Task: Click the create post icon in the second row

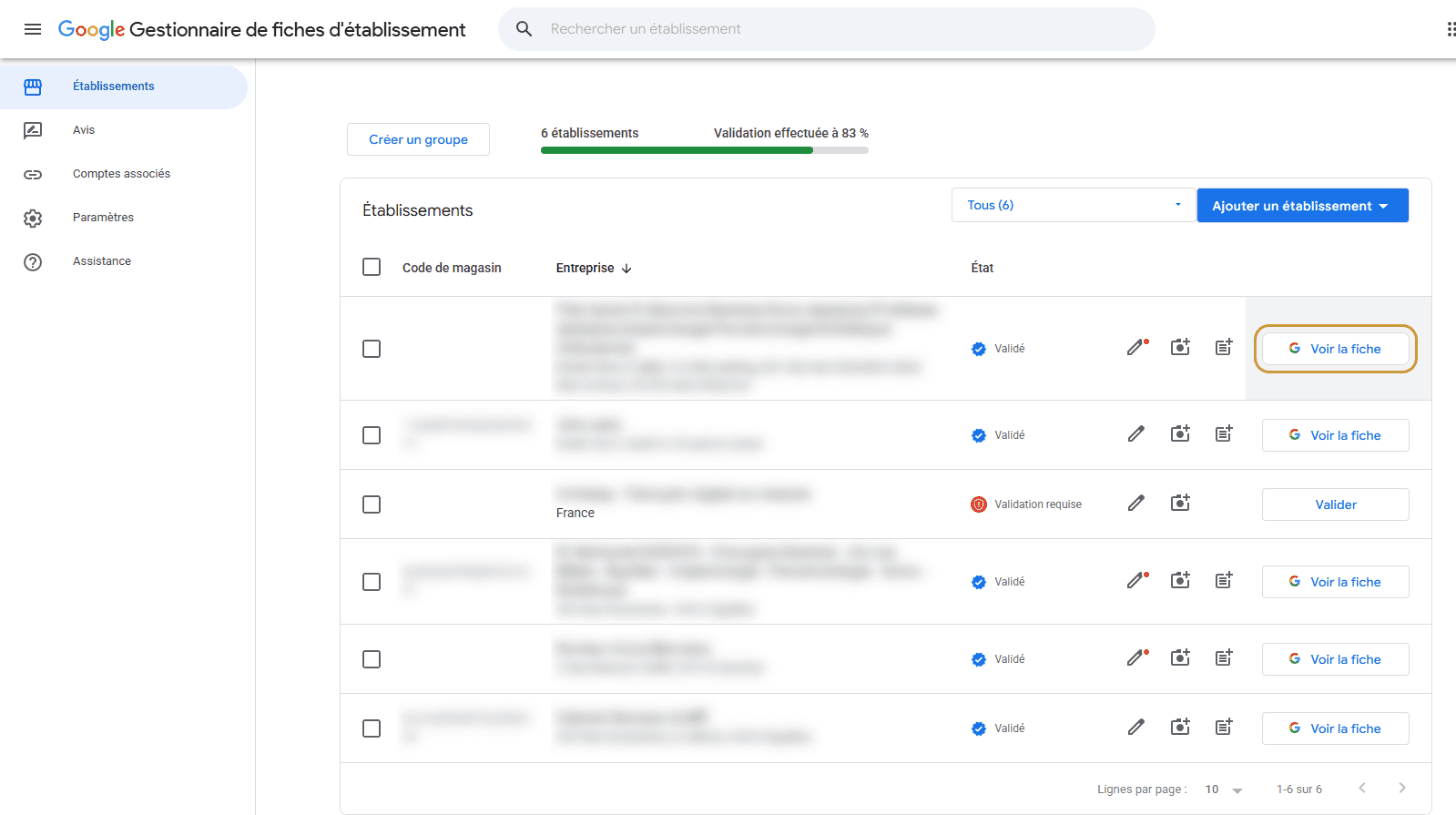Action: (x=1223, y=435)
